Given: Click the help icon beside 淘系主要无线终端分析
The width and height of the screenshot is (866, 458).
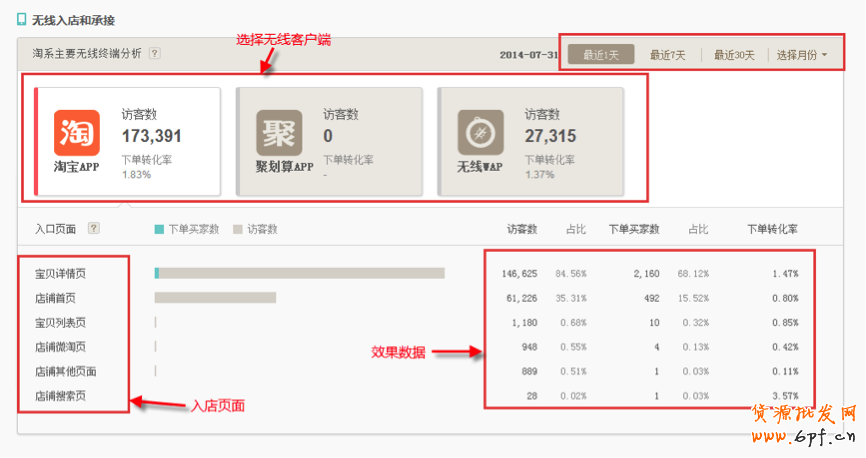Looking at the screenshot, I should point(155,54).
